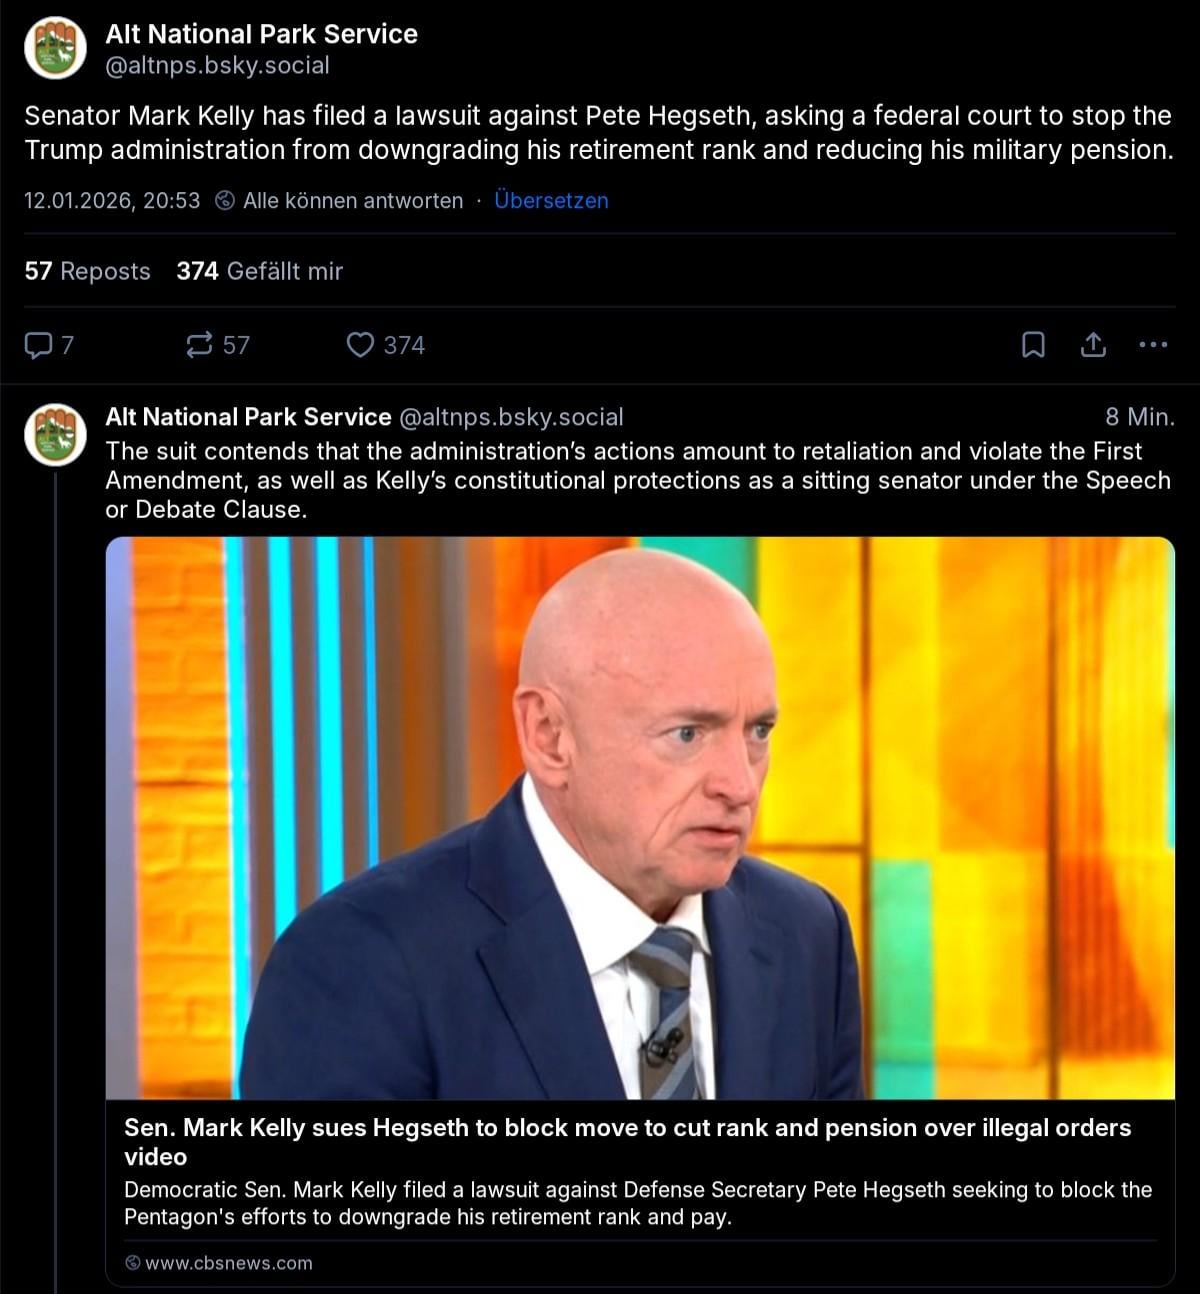Open the 'Sen. Mark Kelly sues Hegseth' headline
The height and width of the screenshot is (1294, 1200).
[627, 1142]
